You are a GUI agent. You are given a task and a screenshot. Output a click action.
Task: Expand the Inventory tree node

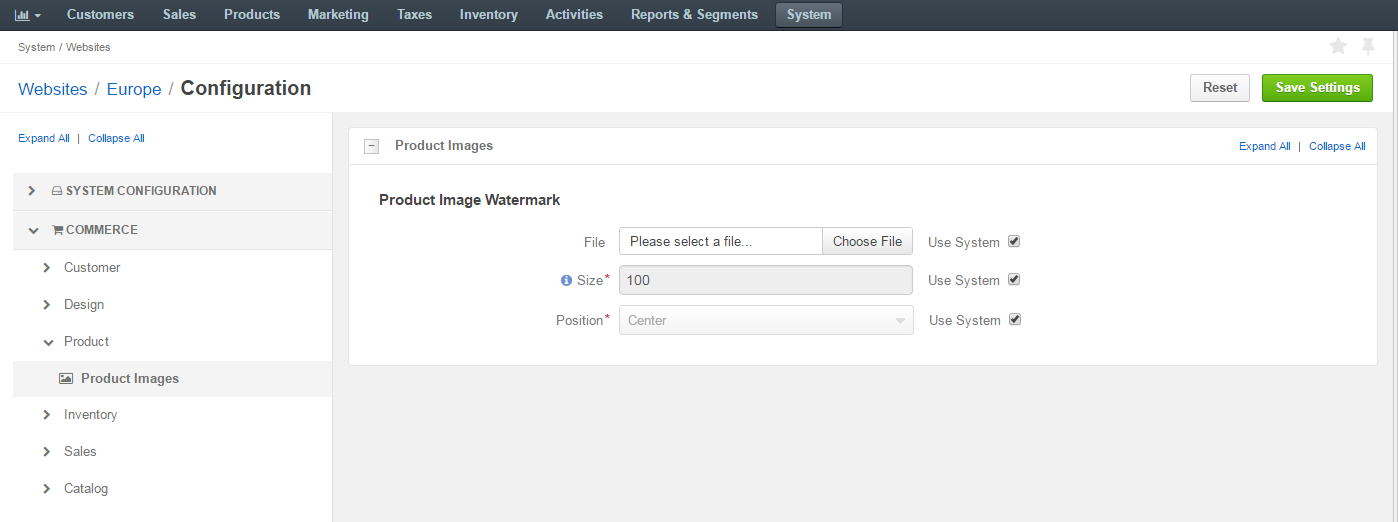[x=47, y=415]
